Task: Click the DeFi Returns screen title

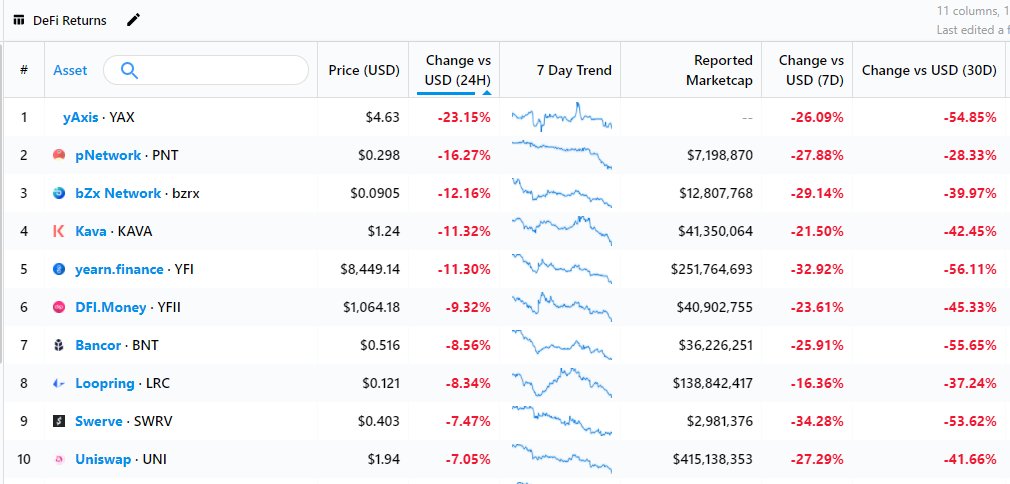Action: (x=70, y=20)
